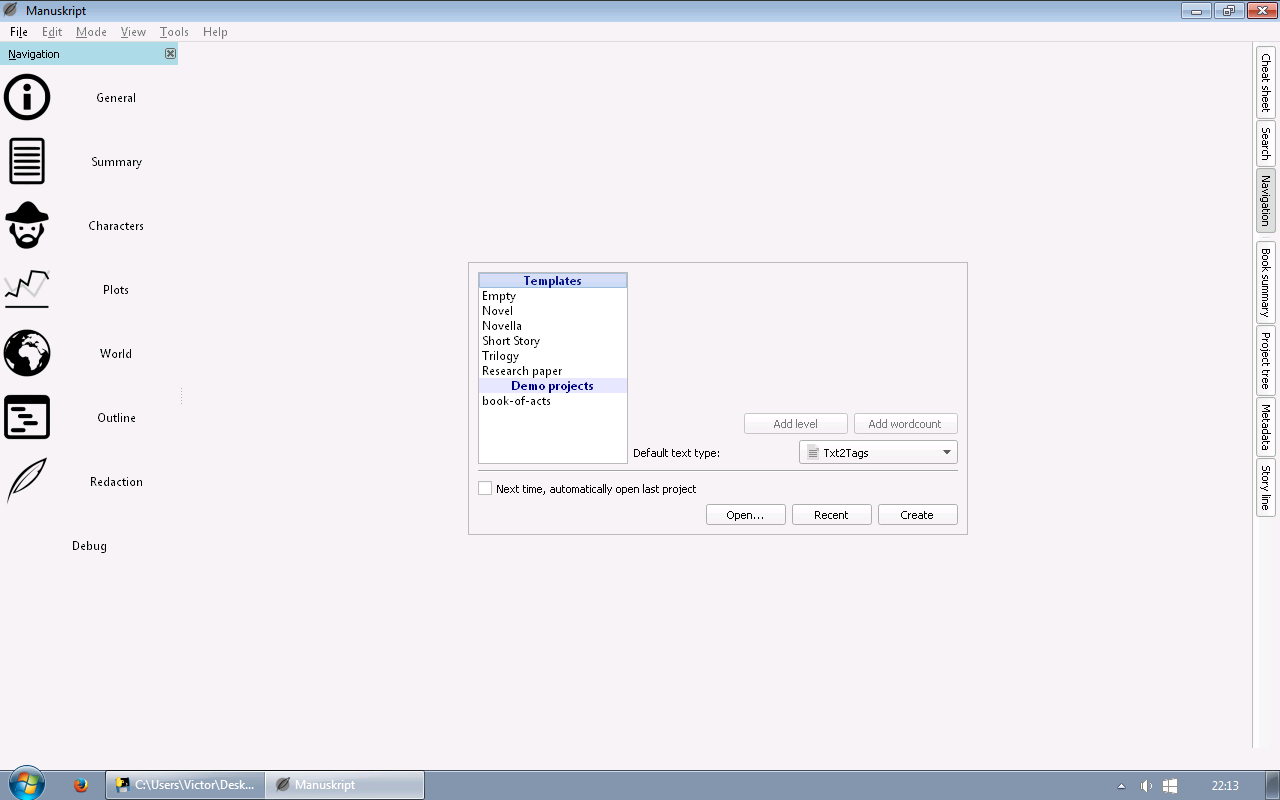Toggle the Book summary side tab
Screen dimensions: 1280x800
click(x=1266, y=283)
